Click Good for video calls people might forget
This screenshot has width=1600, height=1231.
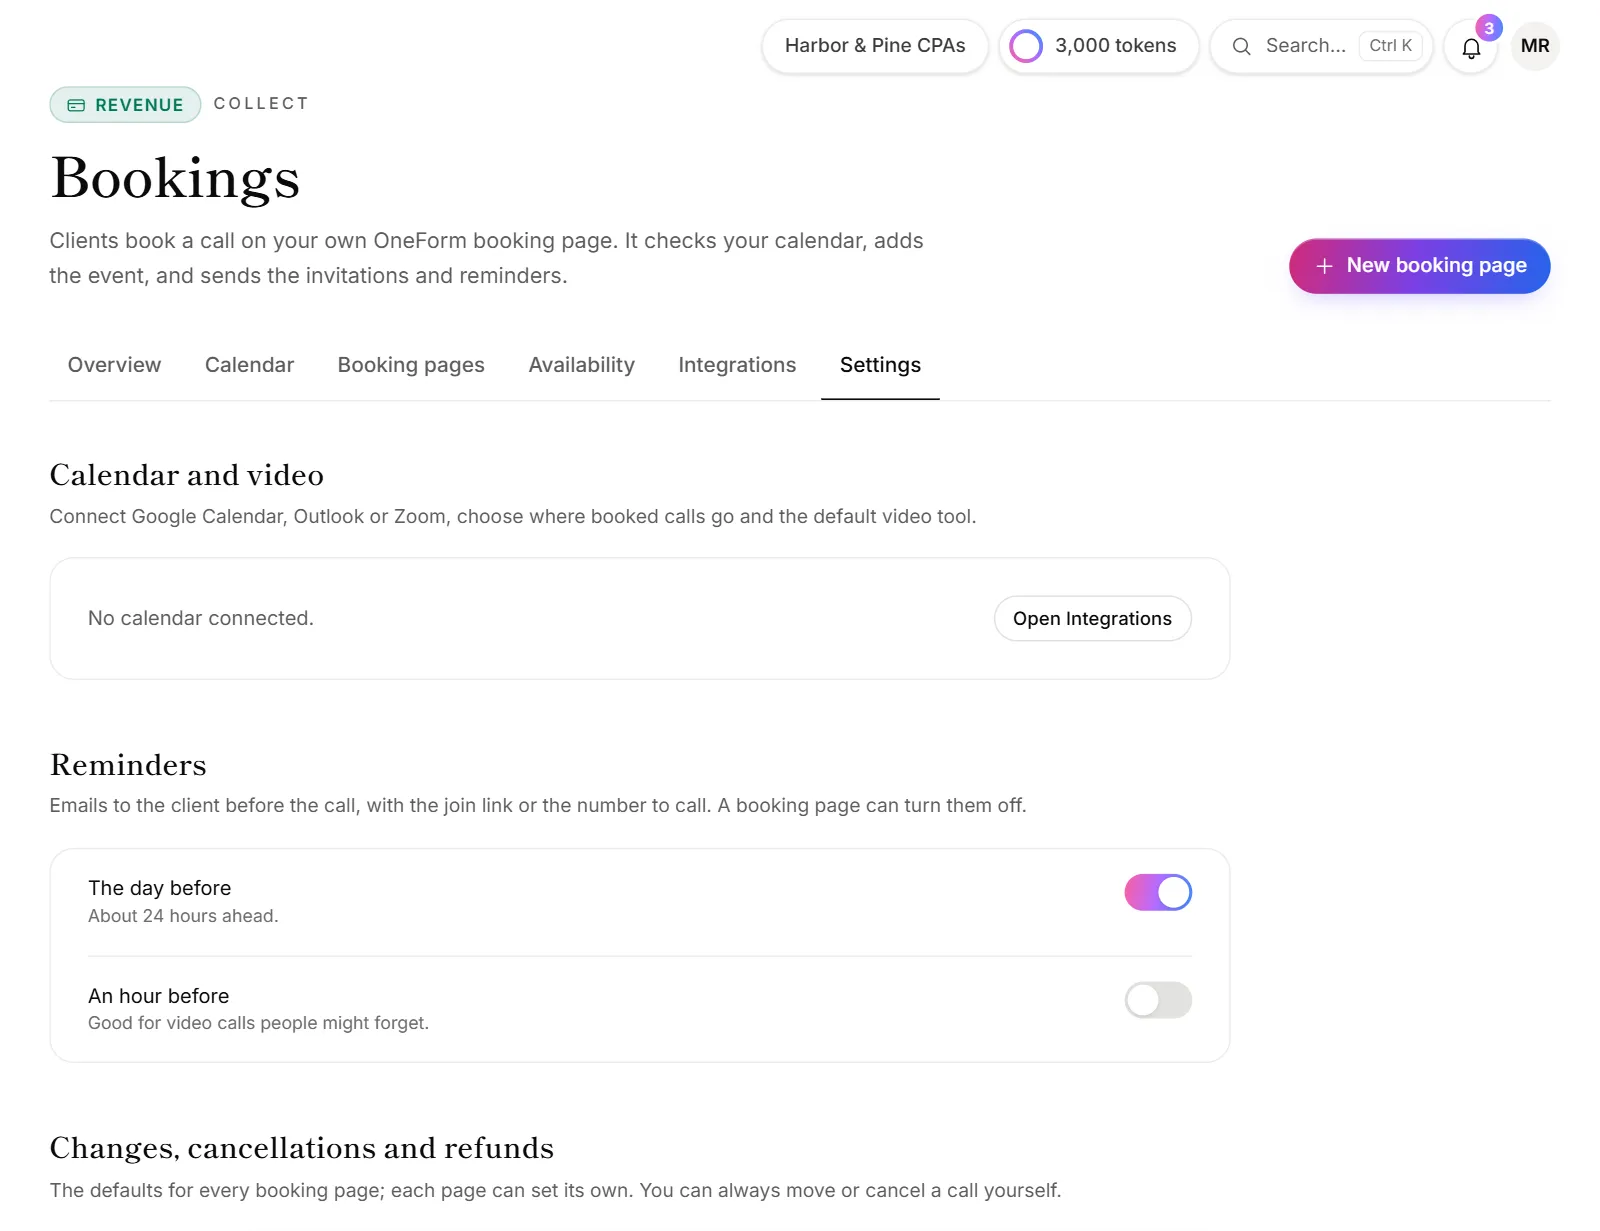click(x=258, y=1023)
